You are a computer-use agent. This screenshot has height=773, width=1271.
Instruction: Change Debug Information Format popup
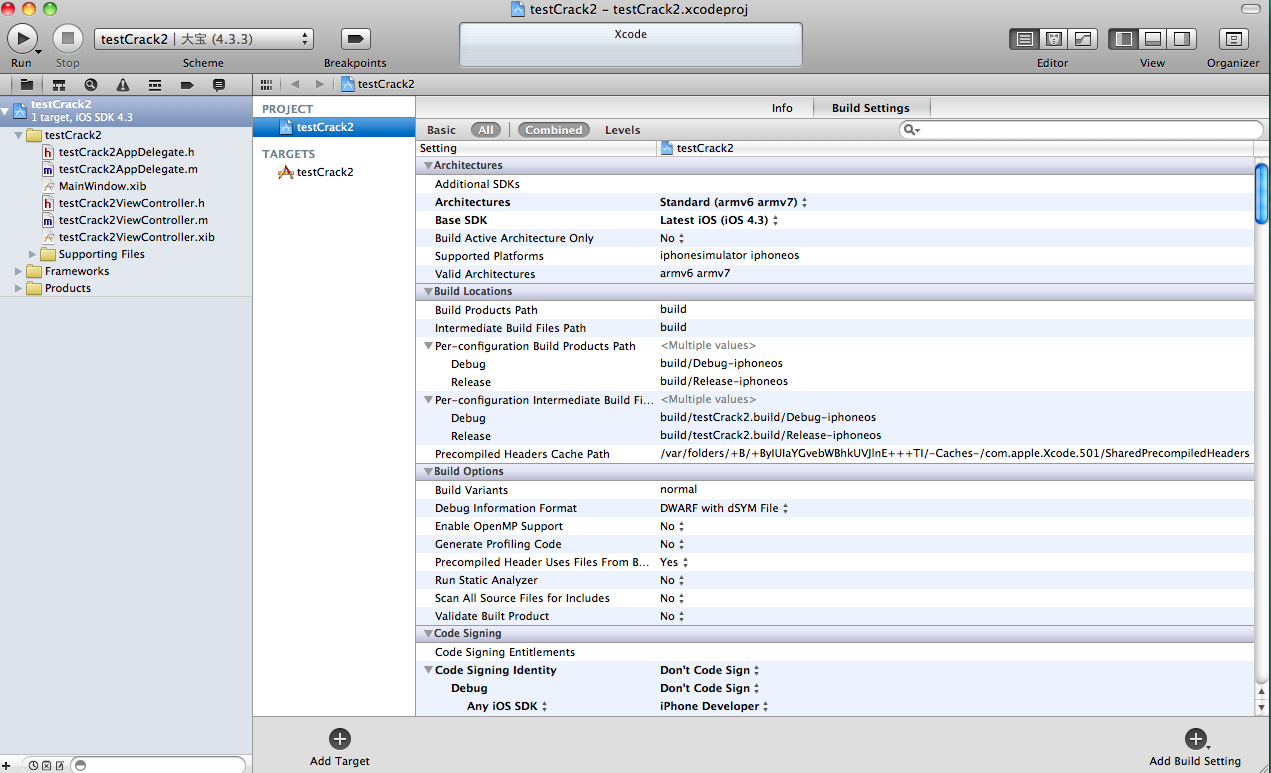coord(723,508)
